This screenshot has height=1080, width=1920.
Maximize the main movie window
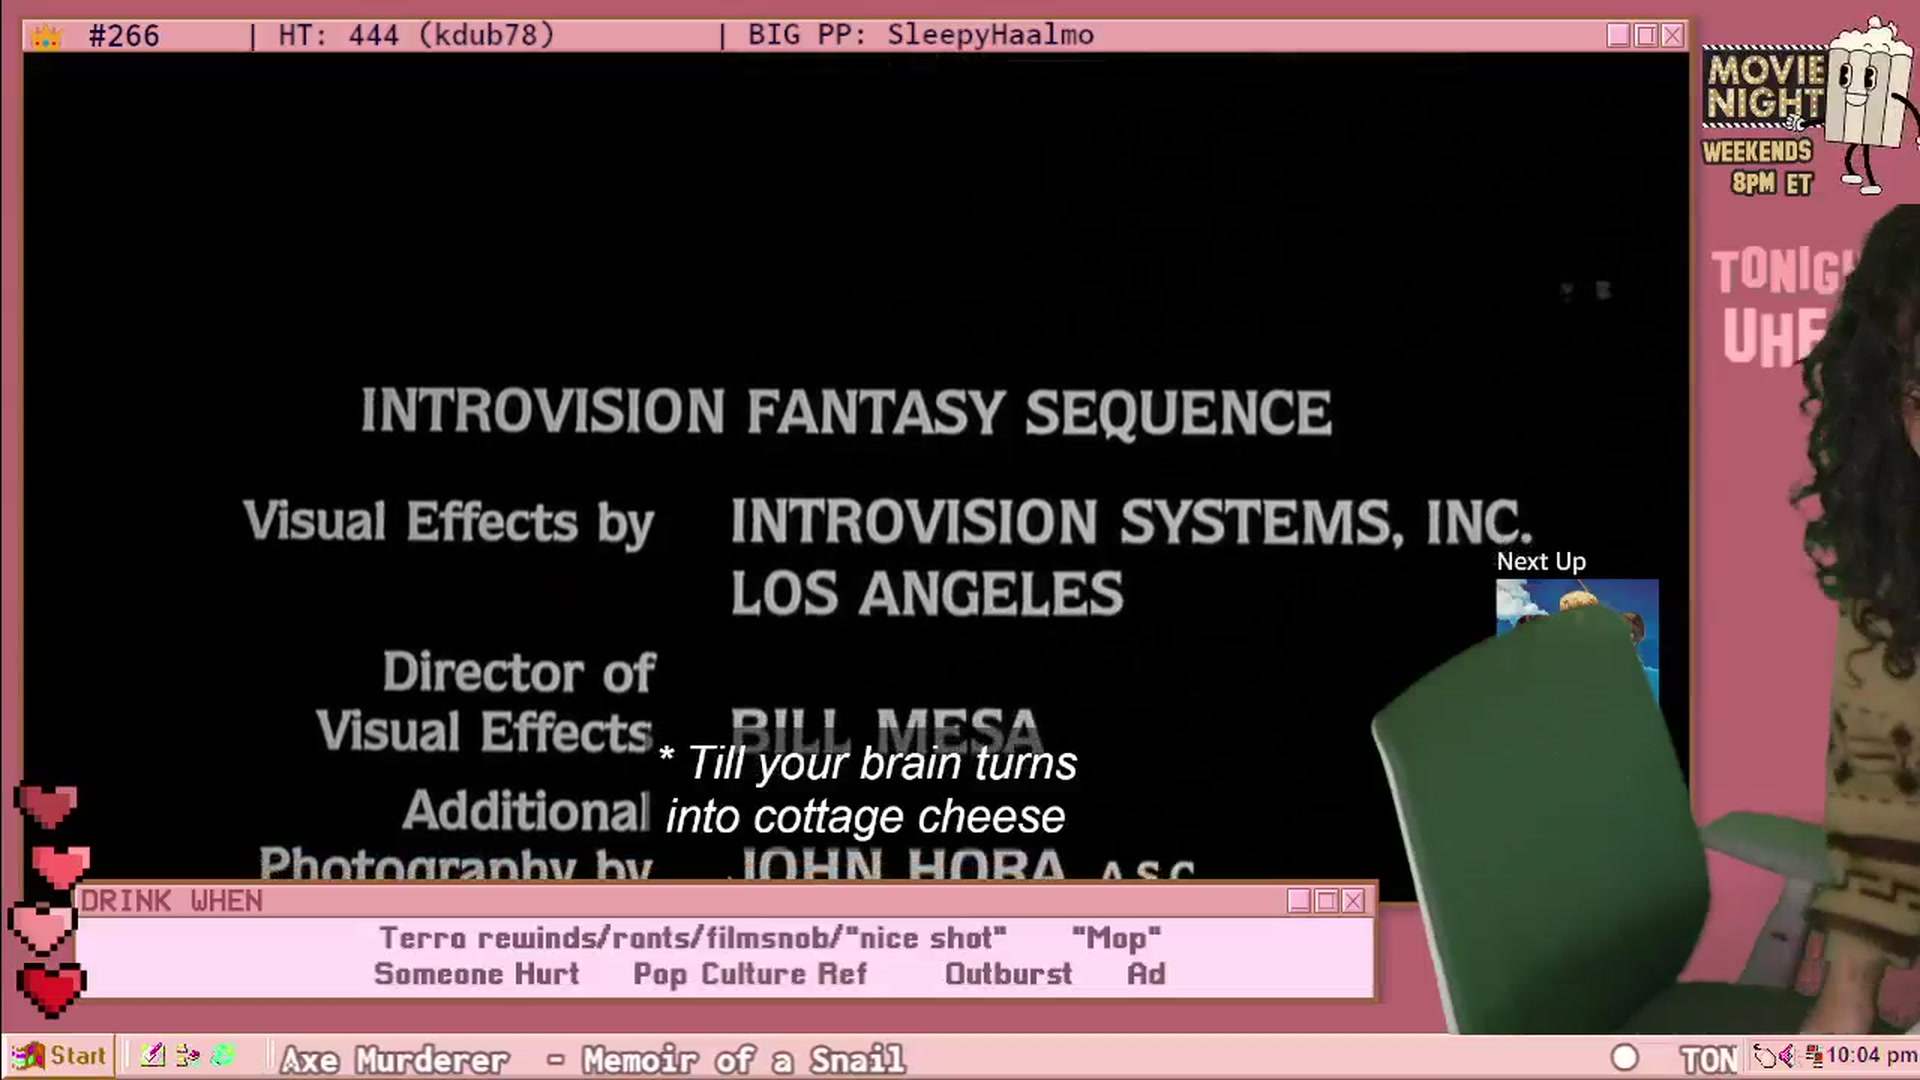1645,36
